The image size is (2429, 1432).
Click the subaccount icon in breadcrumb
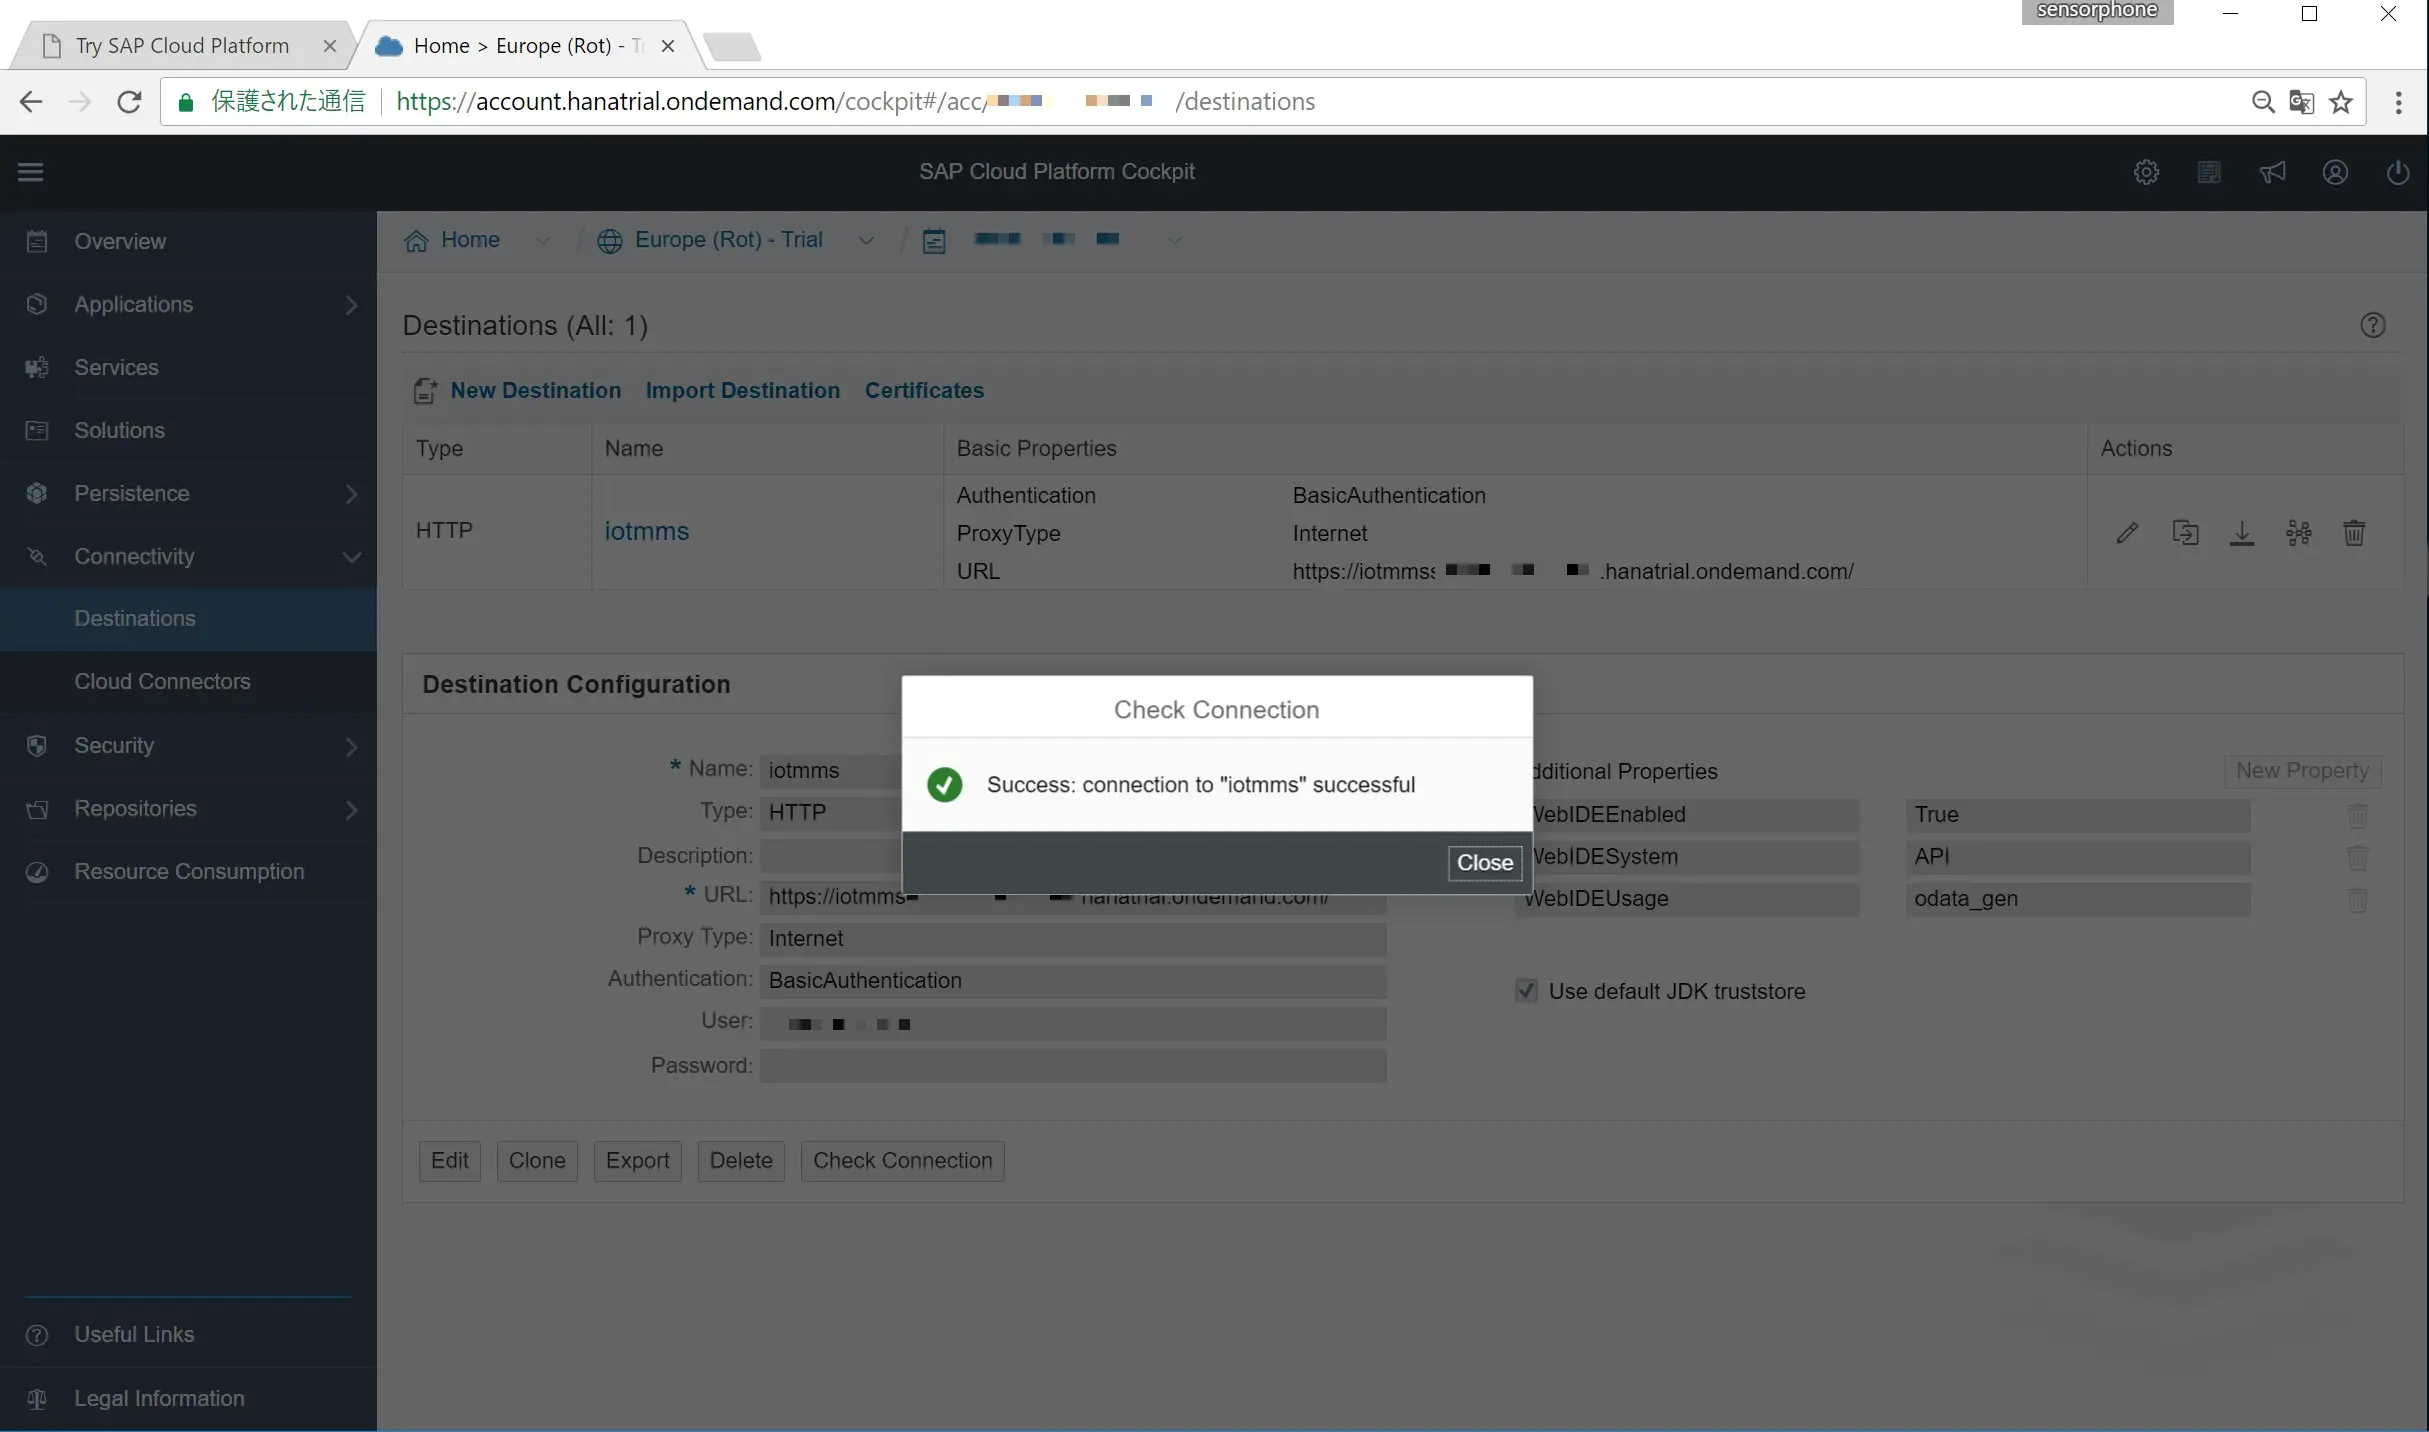(x=934, y=241)
